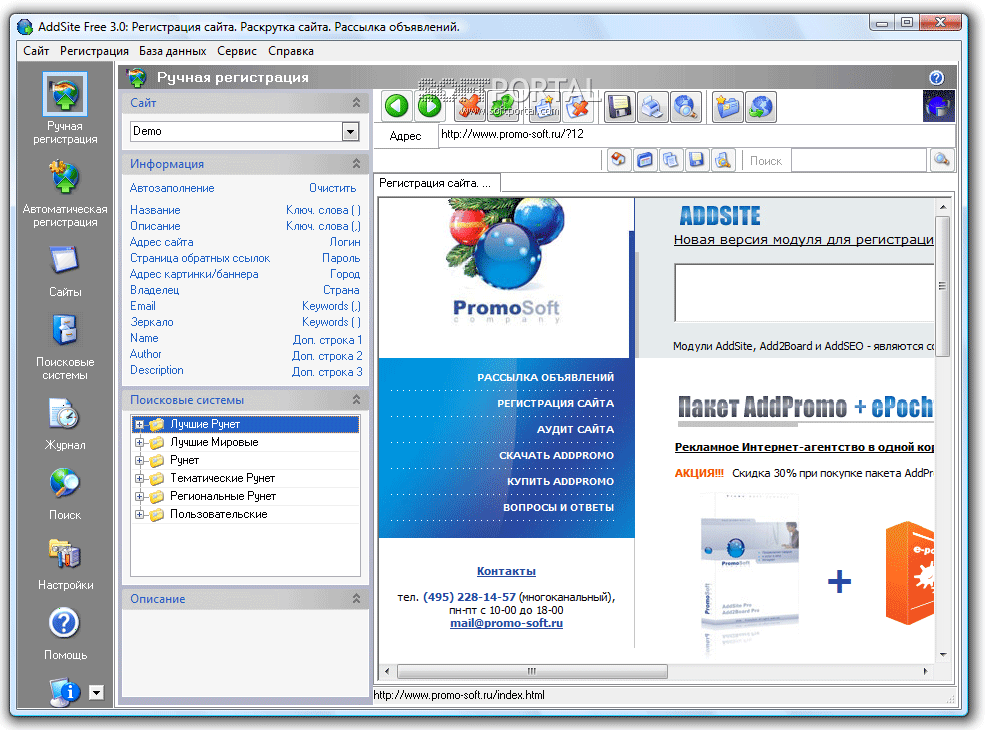Collapse the Описание panel
The width and height of the screenshot is (985, 730).
[356, 599]
